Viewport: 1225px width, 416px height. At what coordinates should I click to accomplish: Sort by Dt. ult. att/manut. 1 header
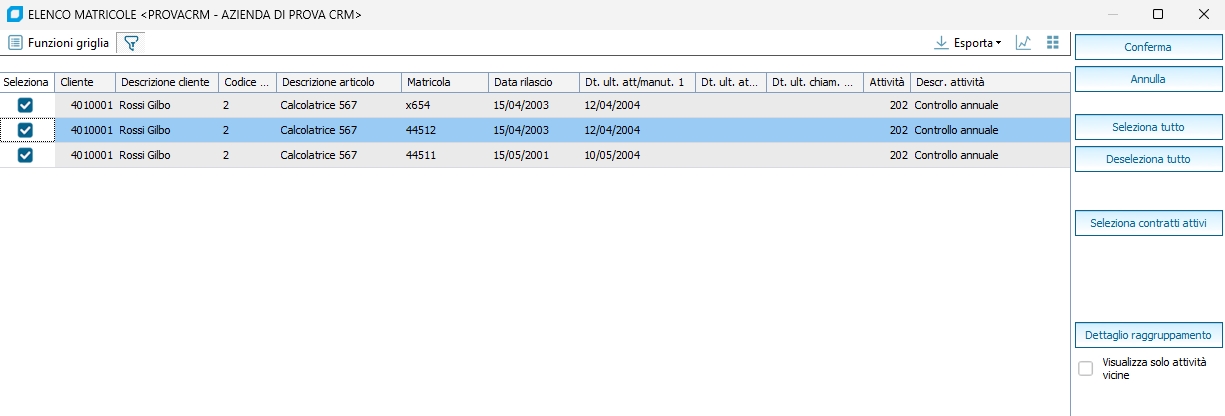(637, 82)
